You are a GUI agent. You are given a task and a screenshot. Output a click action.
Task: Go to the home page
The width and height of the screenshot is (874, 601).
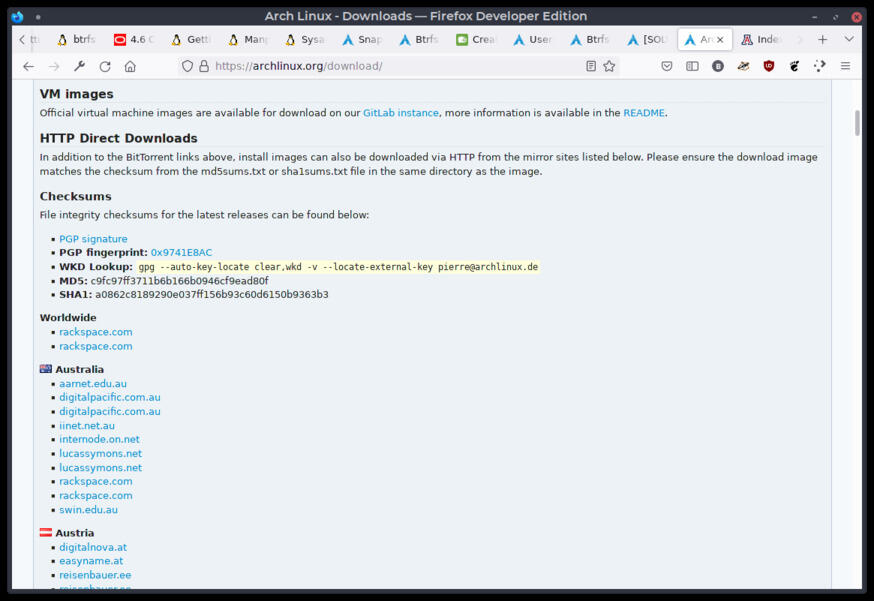click(130, 66)
